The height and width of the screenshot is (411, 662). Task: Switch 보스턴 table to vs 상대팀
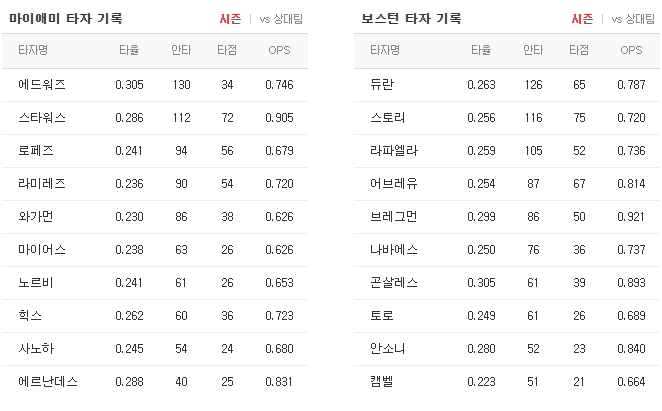tap(633, 19)
